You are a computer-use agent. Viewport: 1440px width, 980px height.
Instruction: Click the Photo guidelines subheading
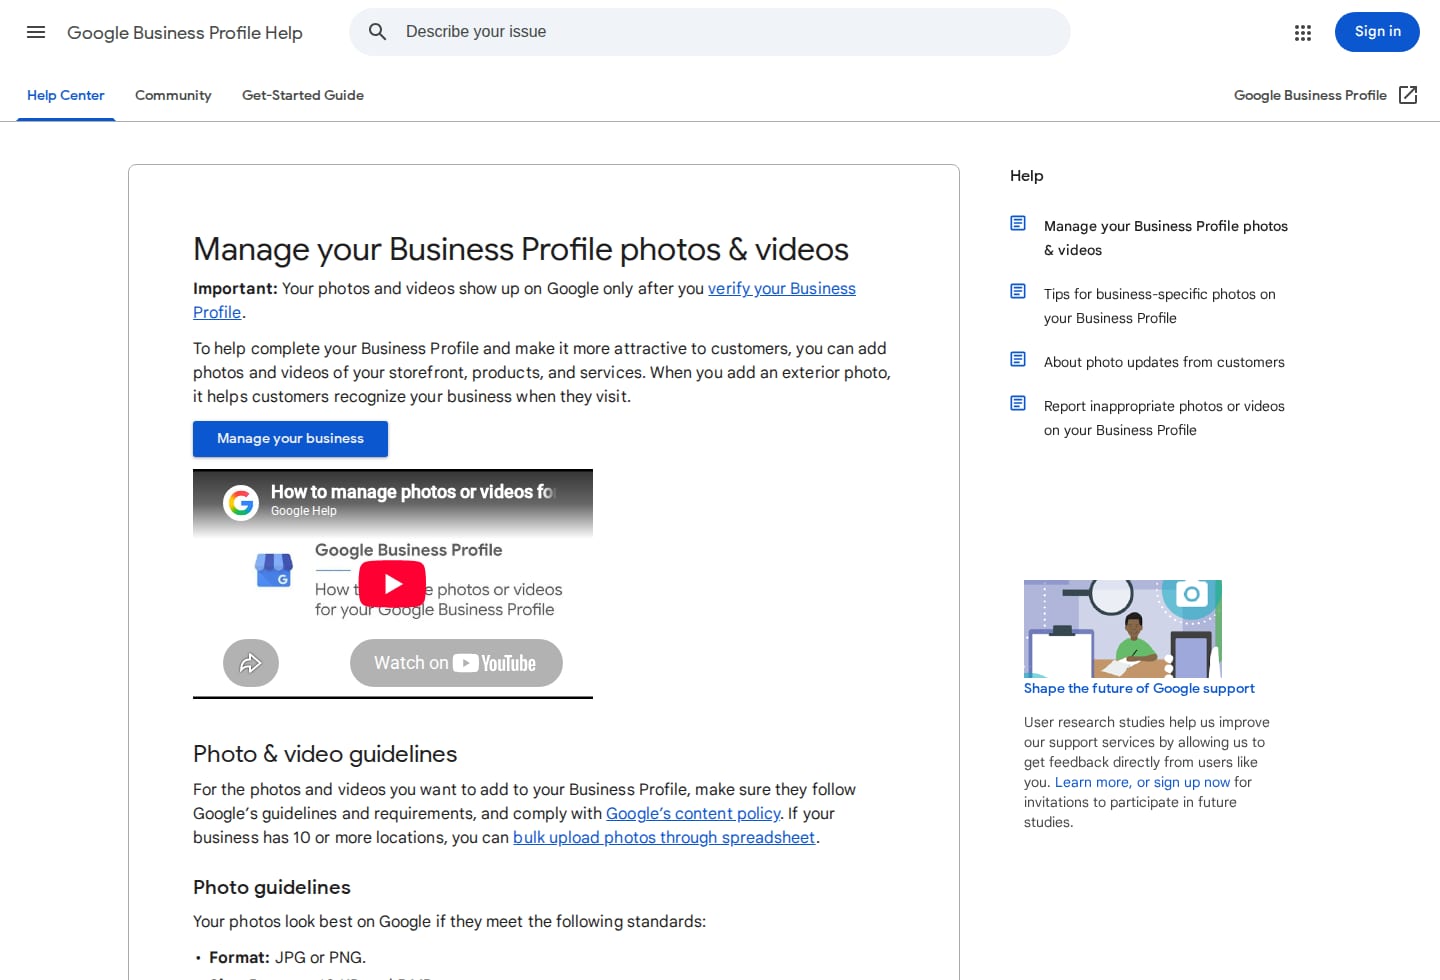[272, 888]
